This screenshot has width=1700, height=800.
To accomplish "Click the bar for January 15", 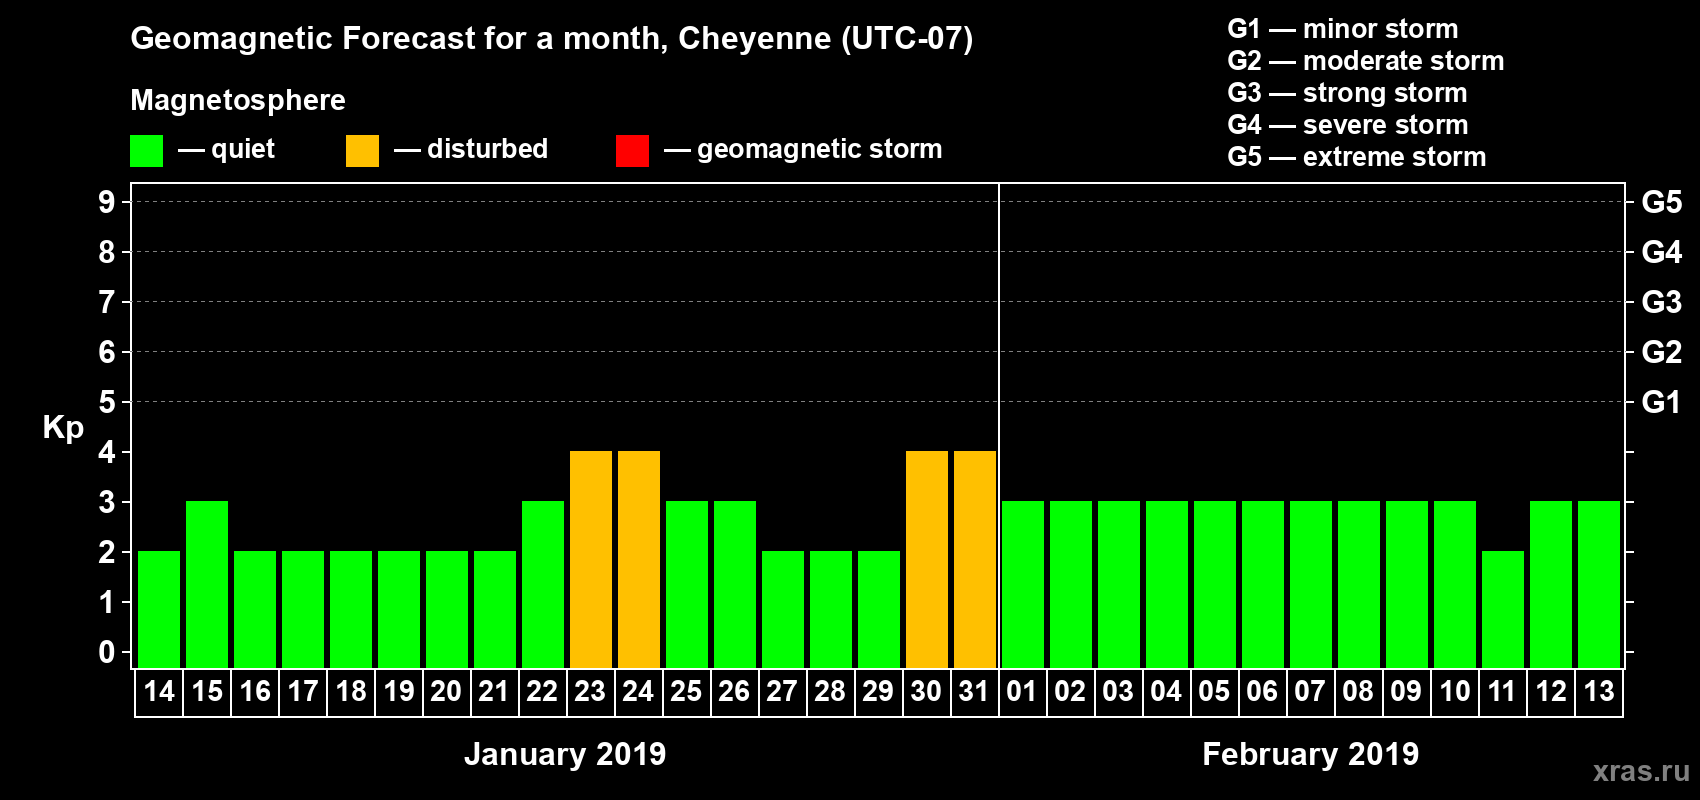I will click(x=207, y=584).
